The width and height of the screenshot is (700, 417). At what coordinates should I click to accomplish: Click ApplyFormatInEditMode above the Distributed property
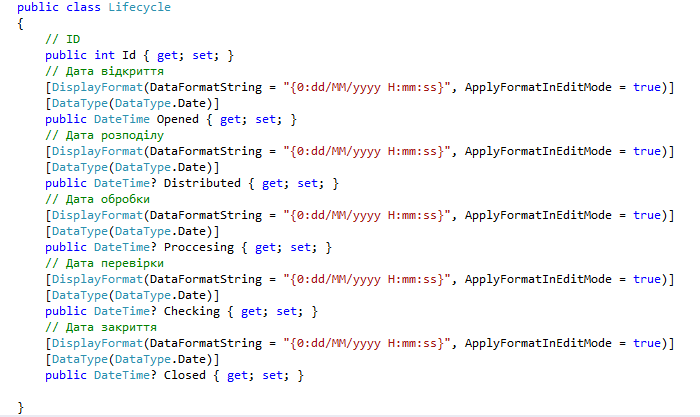(538, 151)
